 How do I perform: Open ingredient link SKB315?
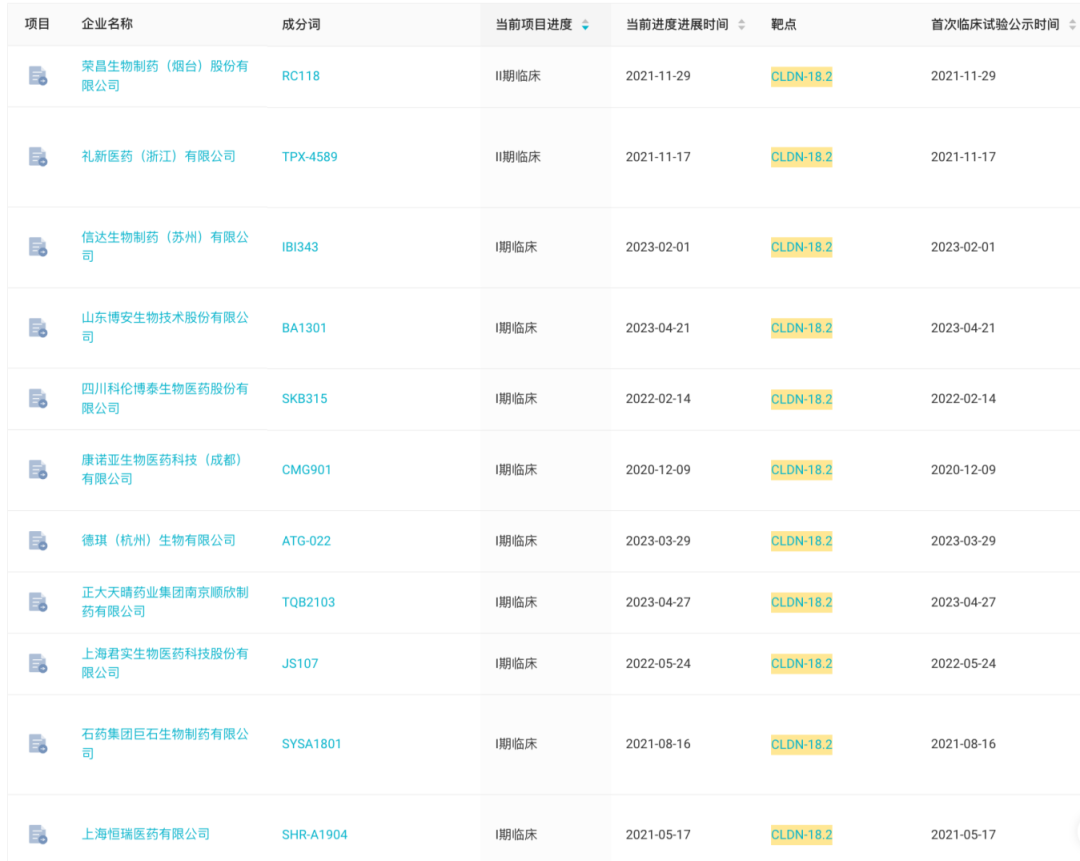click(304, 399)
